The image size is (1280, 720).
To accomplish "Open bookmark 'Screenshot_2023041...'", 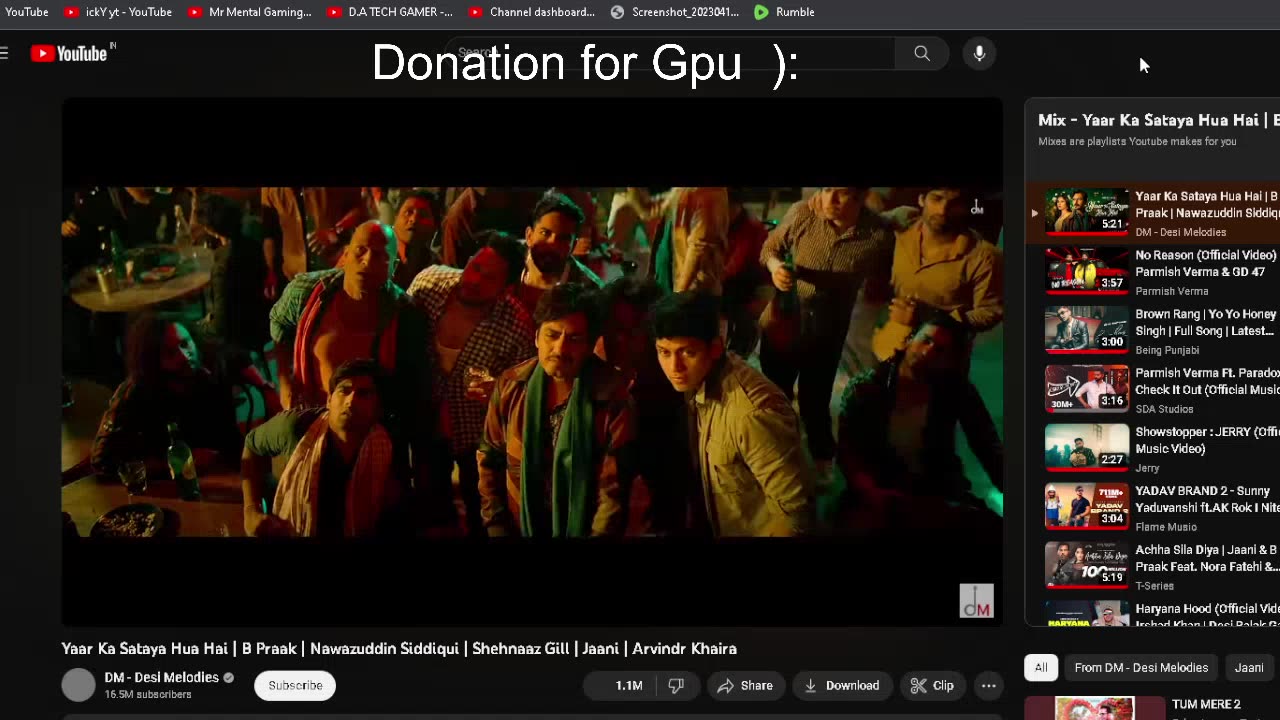I will pyautogui.click(x=675, y=12).
